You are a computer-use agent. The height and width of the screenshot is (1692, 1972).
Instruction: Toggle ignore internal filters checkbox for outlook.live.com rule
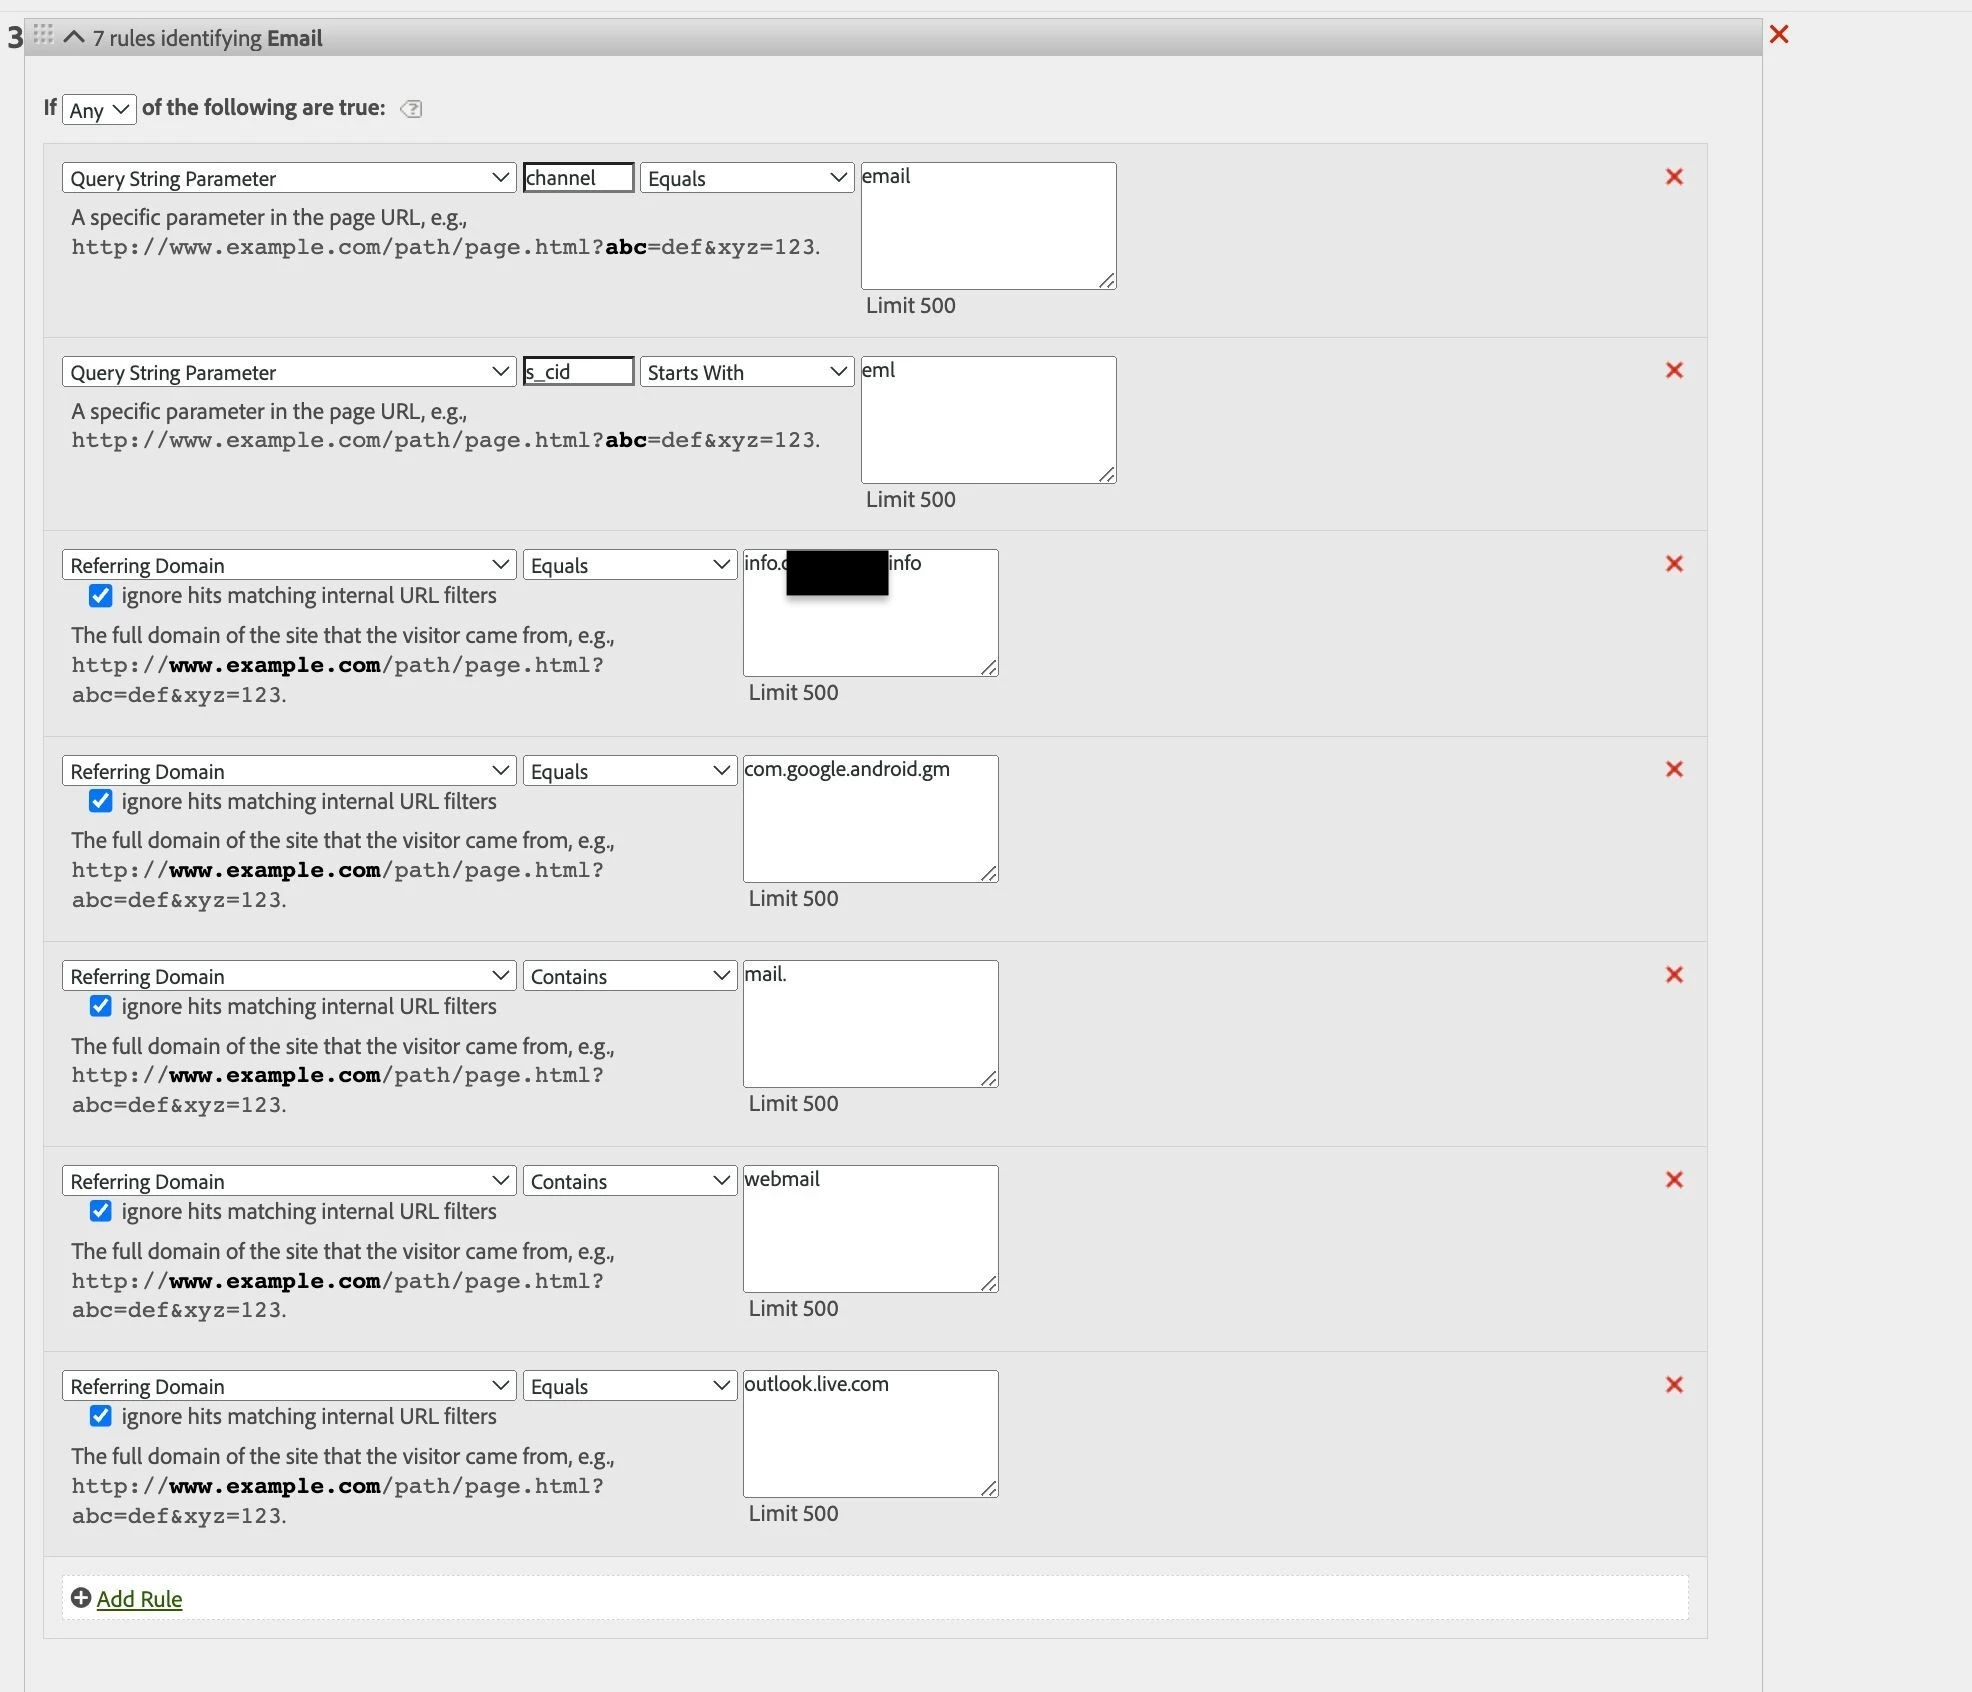click(x=101, y=1417)
